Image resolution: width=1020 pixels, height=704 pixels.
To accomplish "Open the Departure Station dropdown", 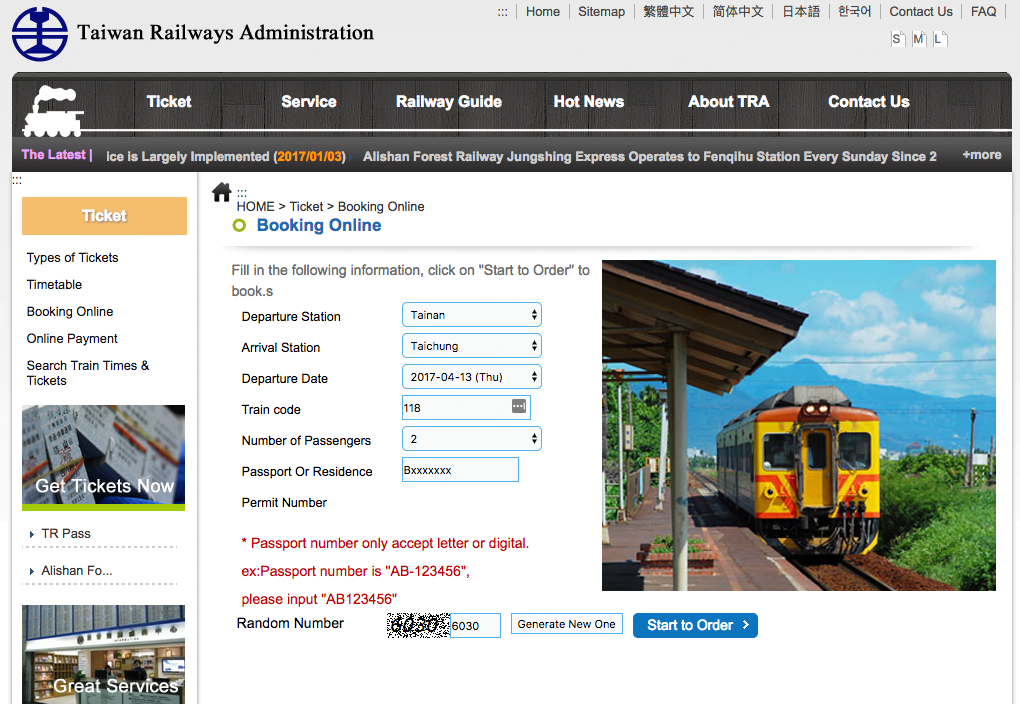I will click(472, 315).
